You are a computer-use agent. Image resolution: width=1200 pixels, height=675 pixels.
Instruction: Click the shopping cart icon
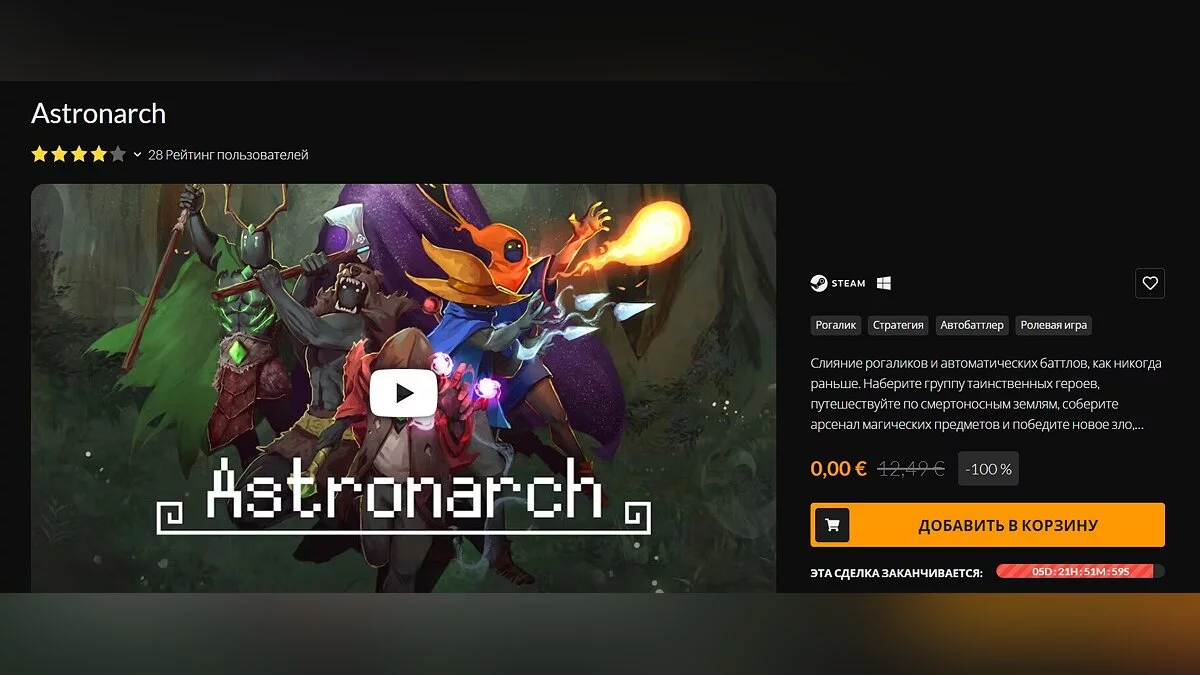(832, 525)
